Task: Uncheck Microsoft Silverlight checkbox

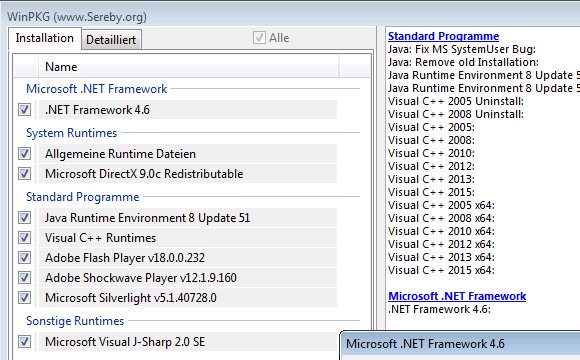Action: [24, 297]
